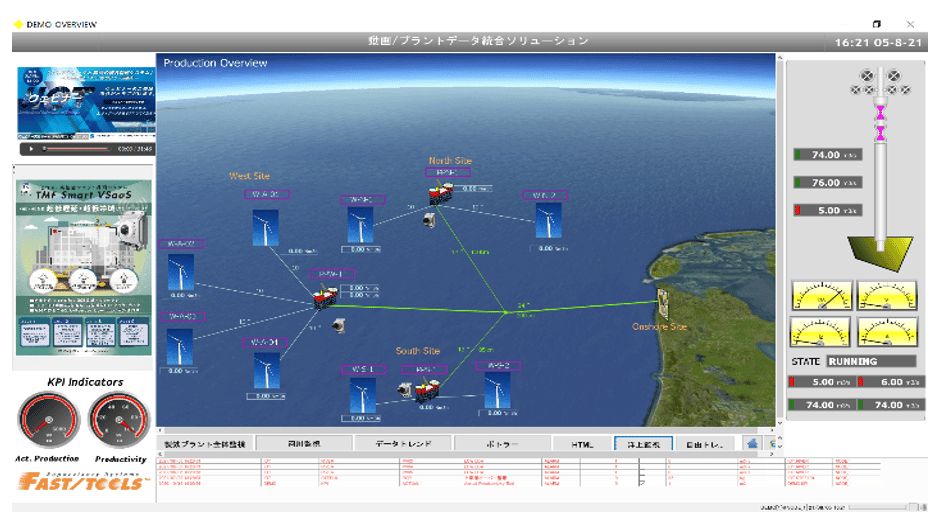
Task: Select wind turbine W-A-04 at West Site
Action: point(266,372)
